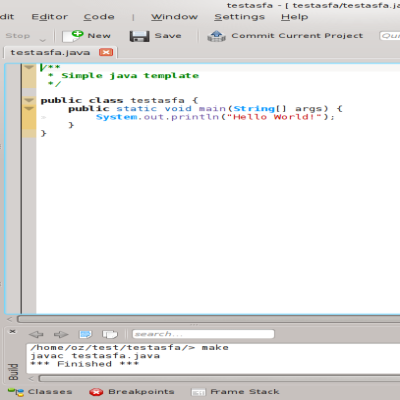Click the Build output scroll-left arrow
400x400 pixels.
tap(31, 379)
